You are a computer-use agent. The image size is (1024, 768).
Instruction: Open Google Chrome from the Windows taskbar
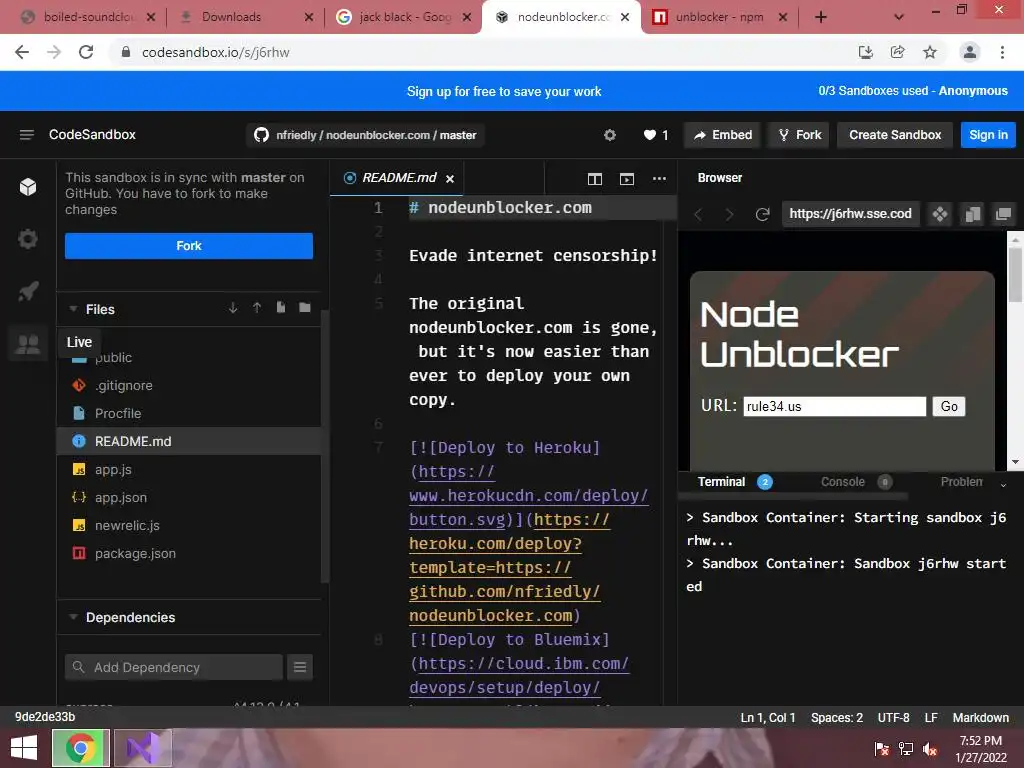coord(80,748)
